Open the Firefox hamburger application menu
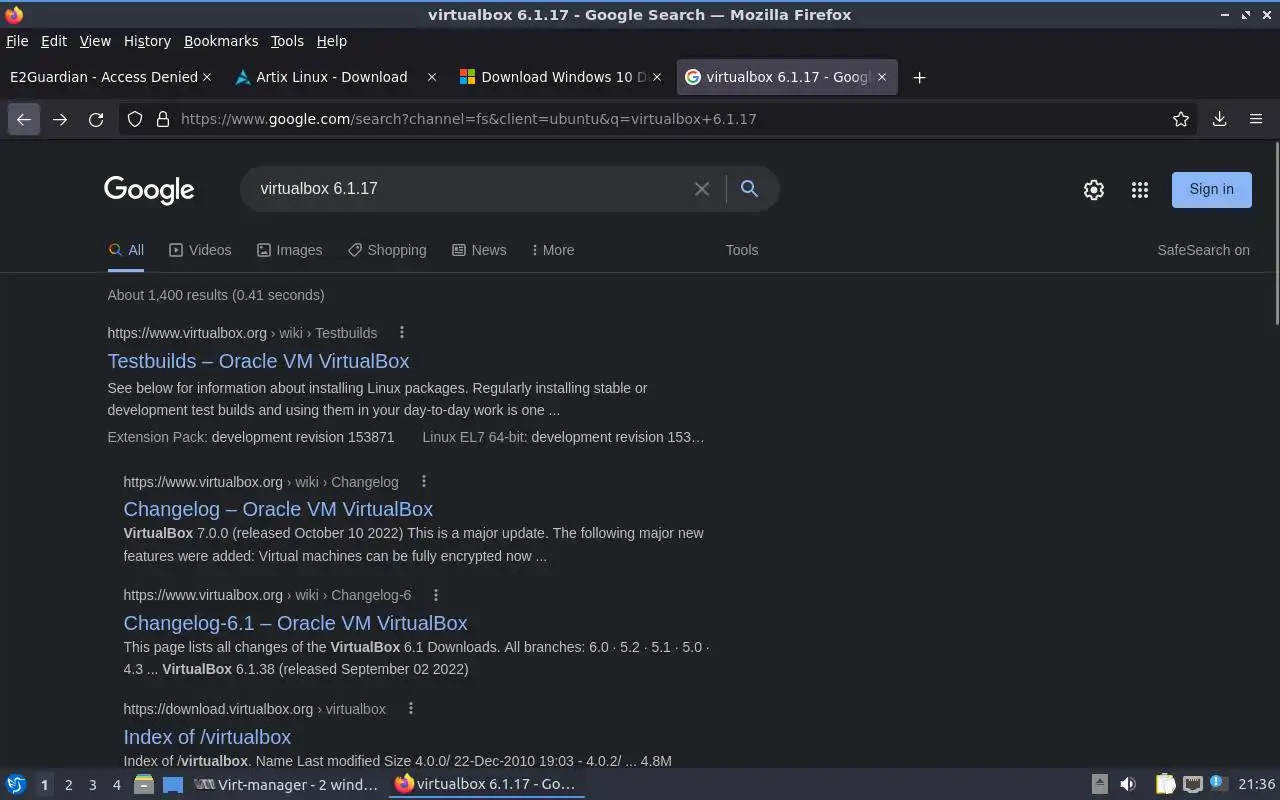The height and width of the screenshot is (800, 1280). [1256, 119]
